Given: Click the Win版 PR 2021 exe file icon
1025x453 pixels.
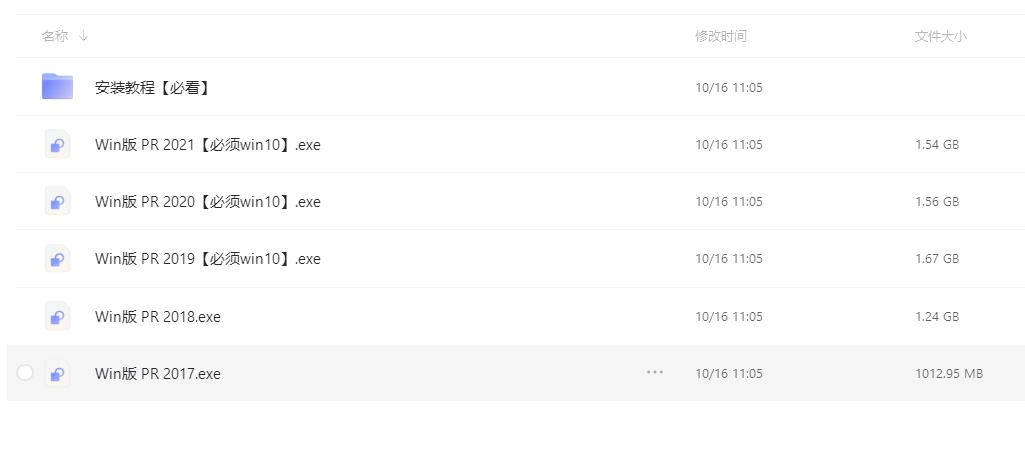Looking at the screenshot, I should 58,144.
